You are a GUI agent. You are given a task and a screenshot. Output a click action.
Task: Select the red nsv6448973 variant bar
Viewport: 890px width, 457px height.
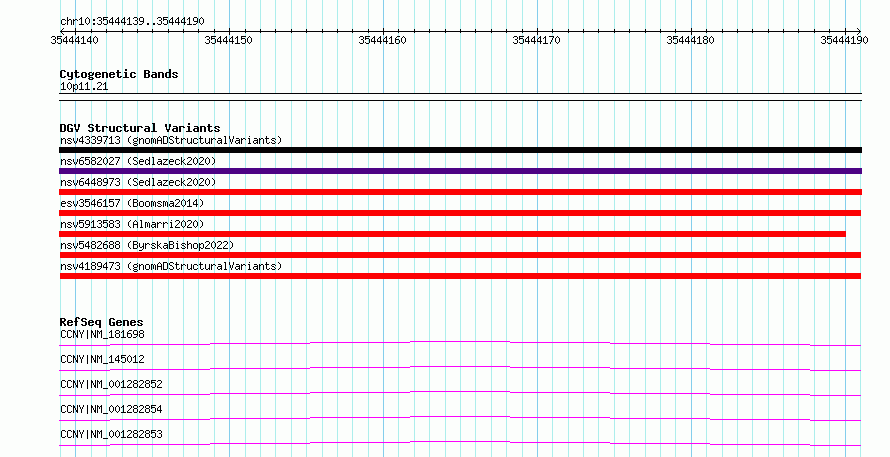click(460, 192)
